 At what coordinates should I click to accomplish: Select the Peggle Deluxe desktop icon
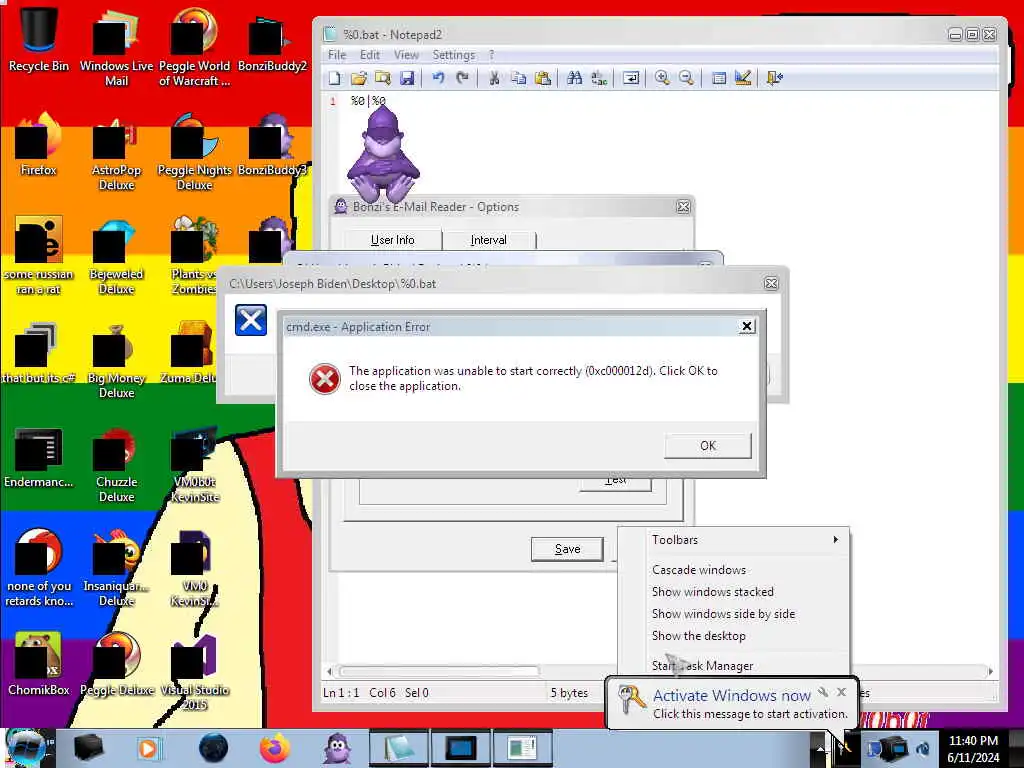tap(116, 664)
